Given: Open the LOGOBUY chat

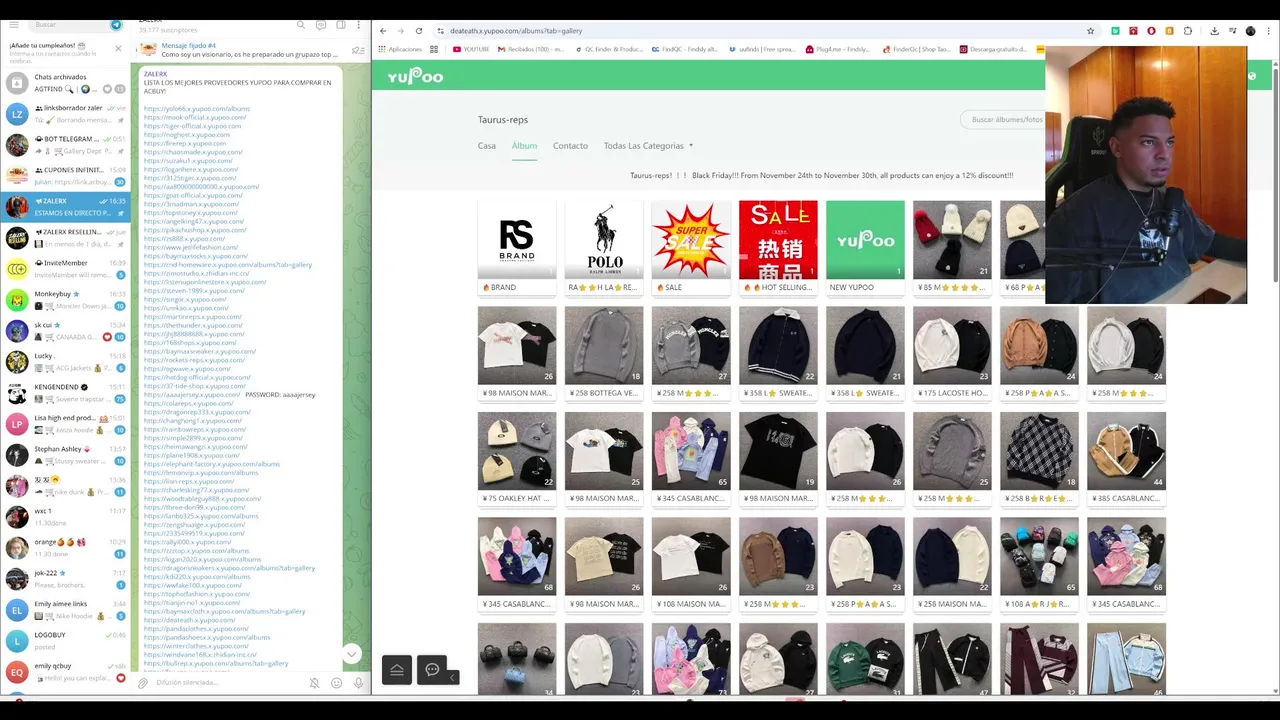Looking at the screenshot, I should (x=65, y=641).
